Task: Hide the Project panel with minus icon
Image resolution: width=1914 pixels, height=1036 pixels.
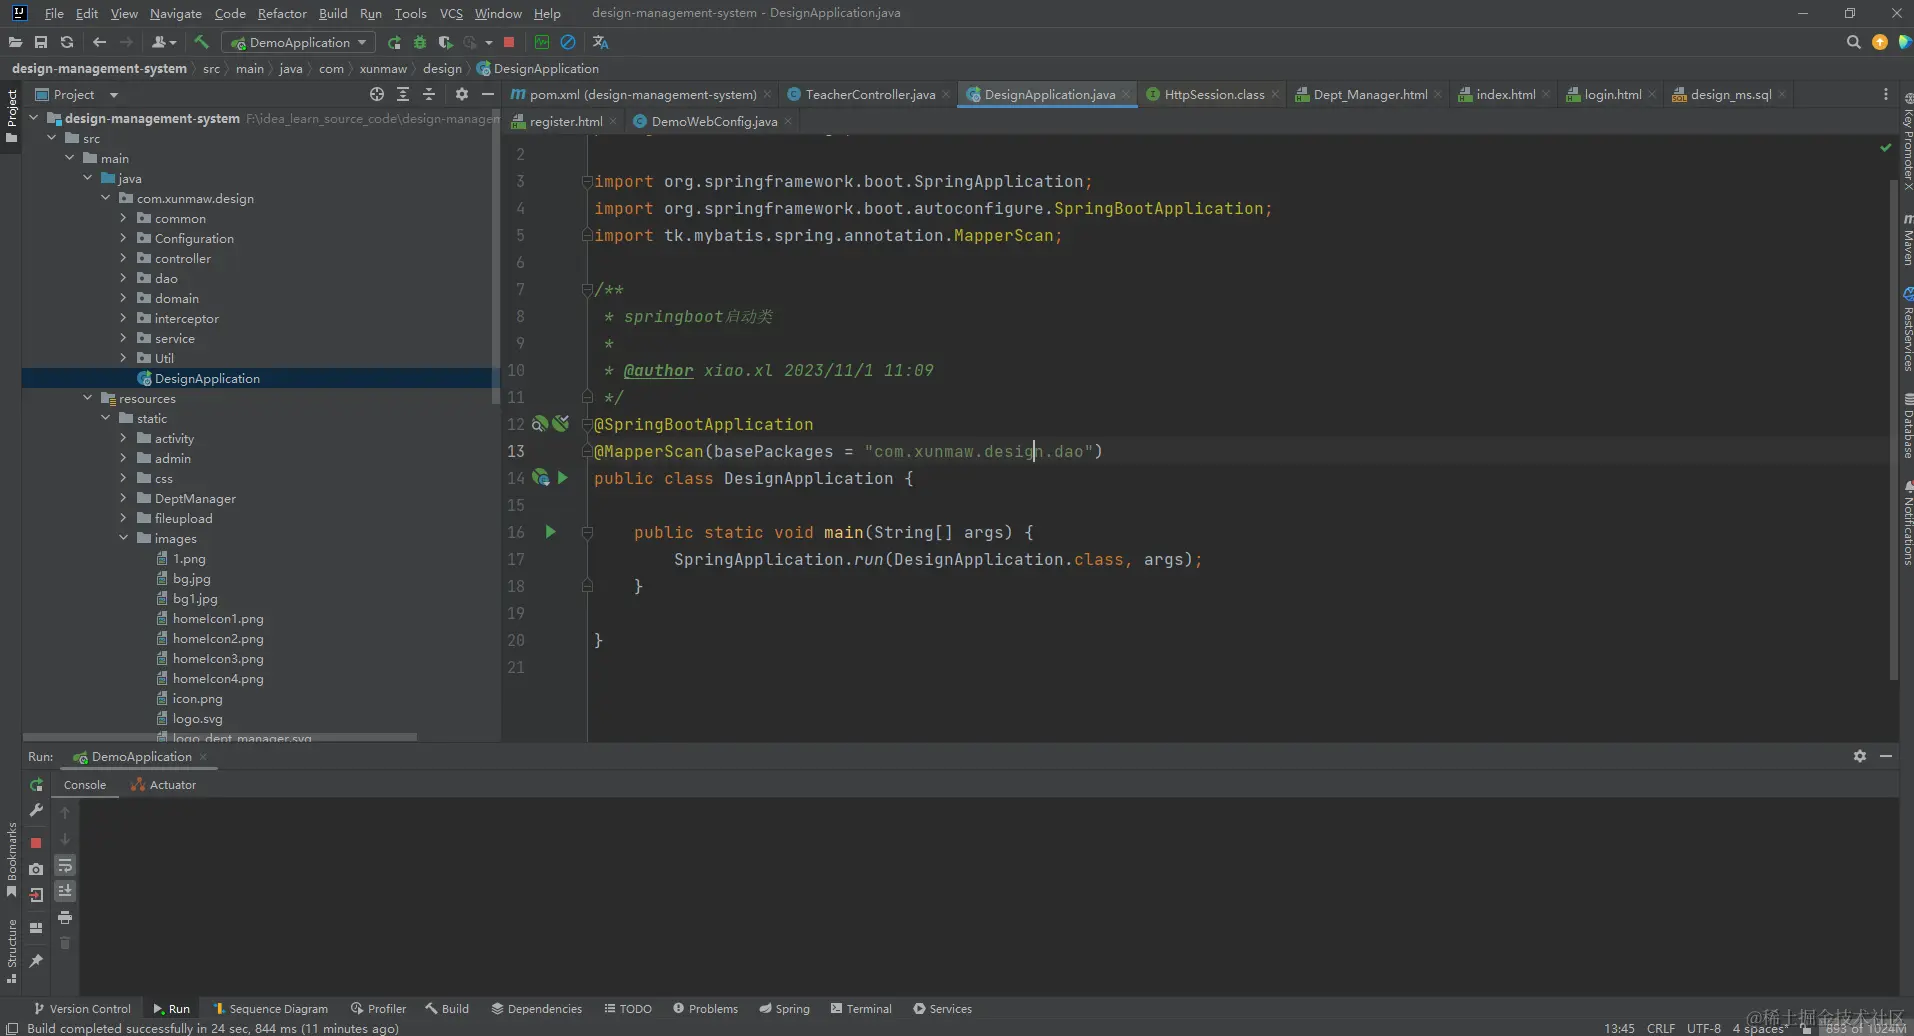Action: pos(487,94)
